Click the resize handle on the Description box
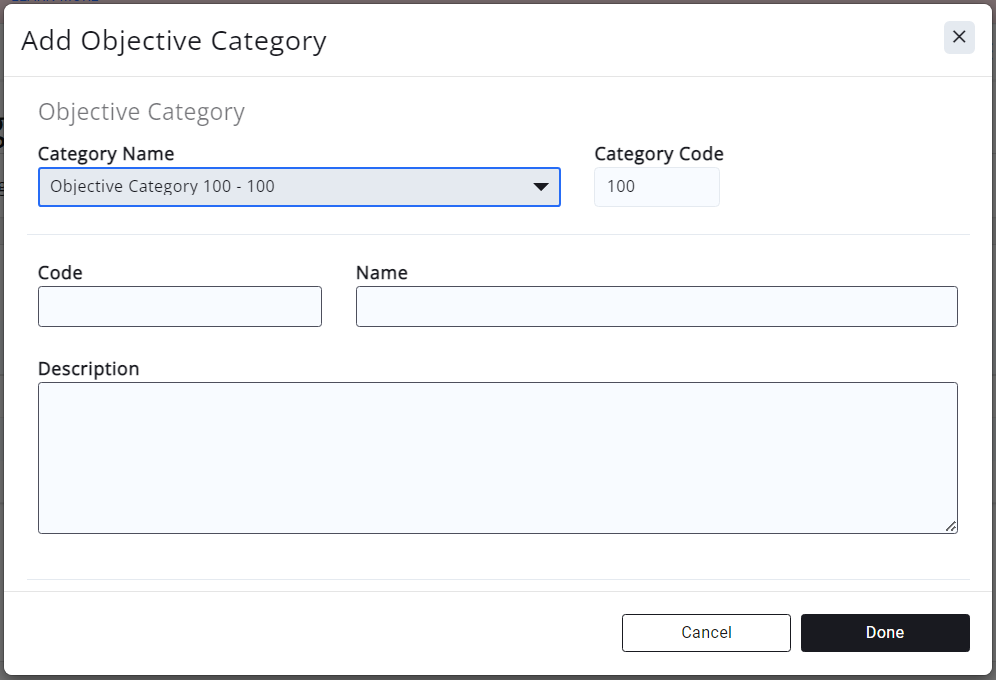 click(952, 527)
